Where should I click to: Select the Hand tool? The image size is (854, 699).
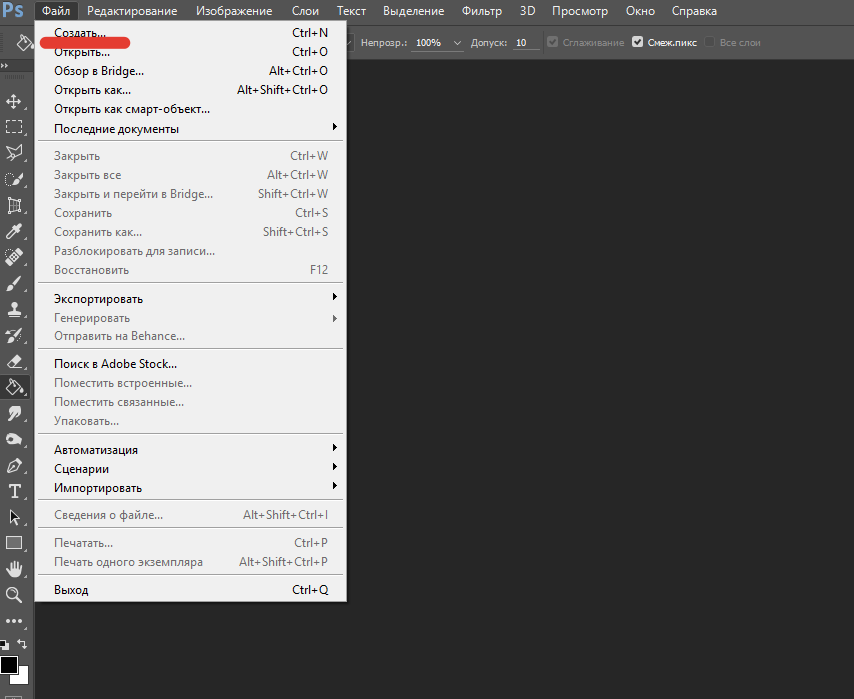pyautogui.click(x=14, y=569)
